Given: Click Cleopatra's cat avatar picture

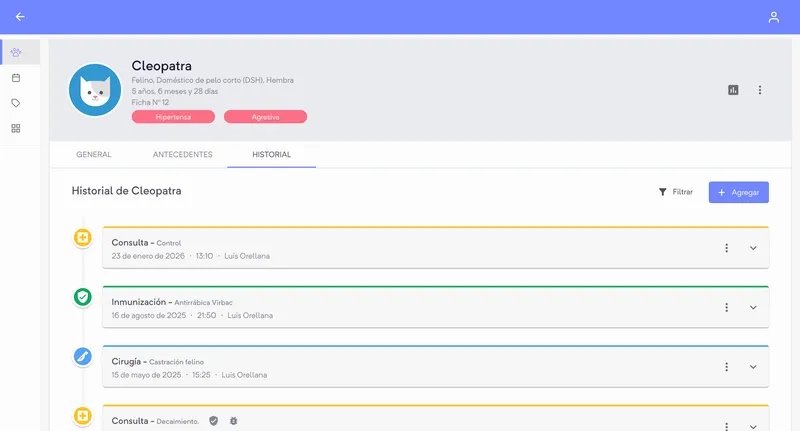Looking at the screenshot, I should click(x=95, y=90).
